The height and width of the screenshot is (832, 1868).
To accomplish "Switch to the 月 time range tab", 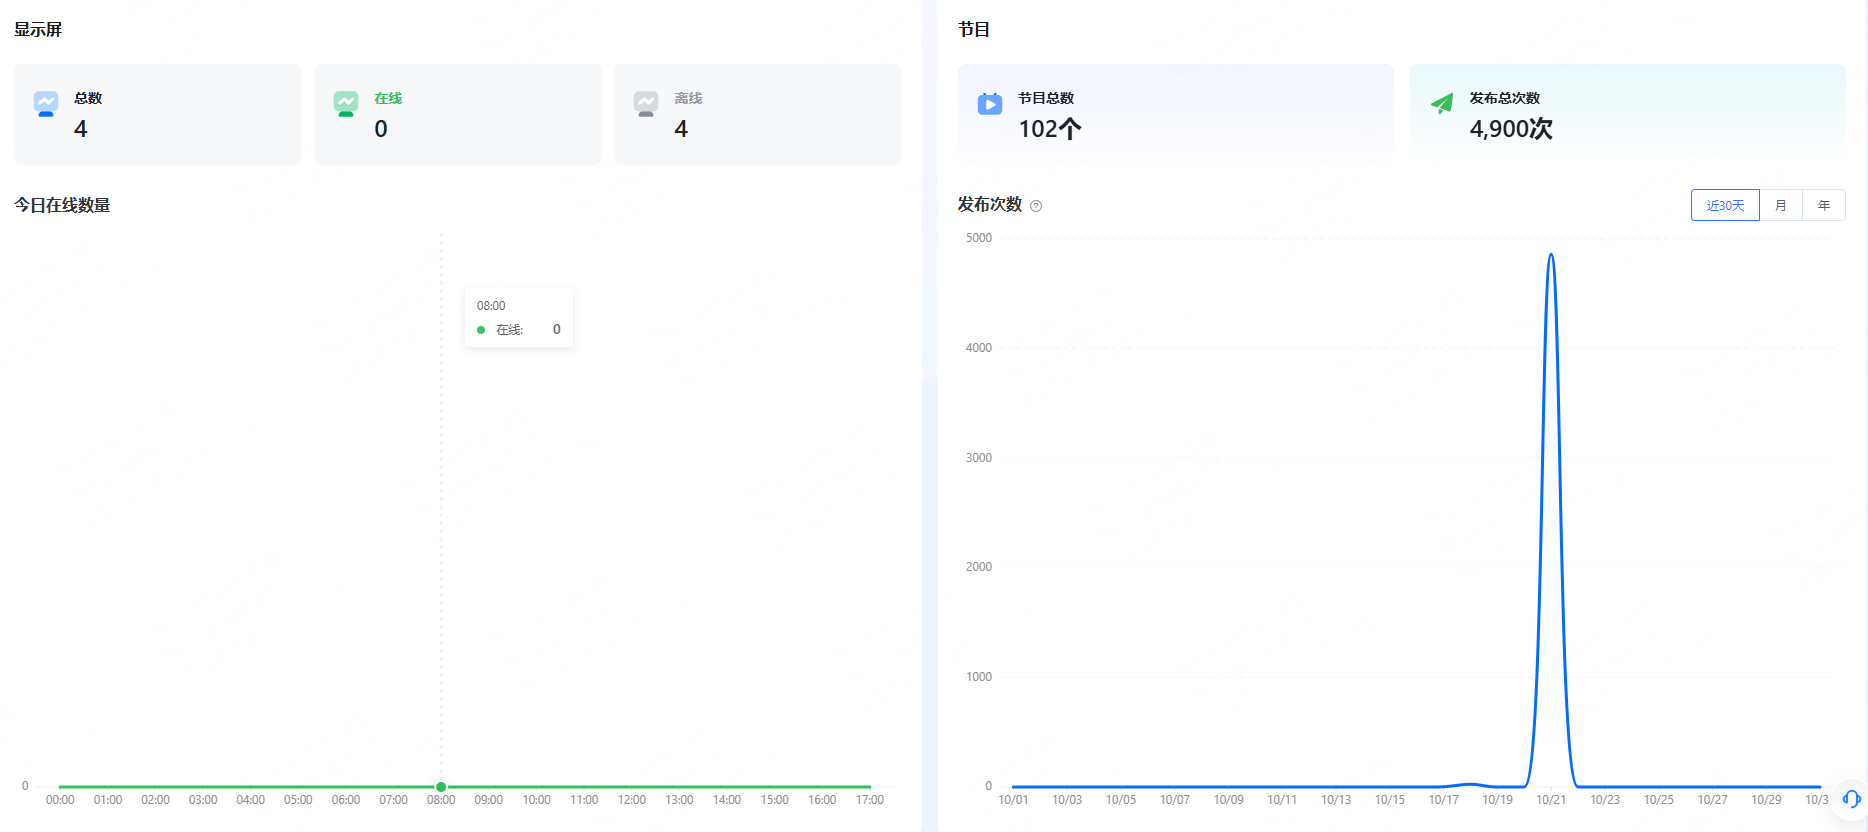I will (1781, 205).
